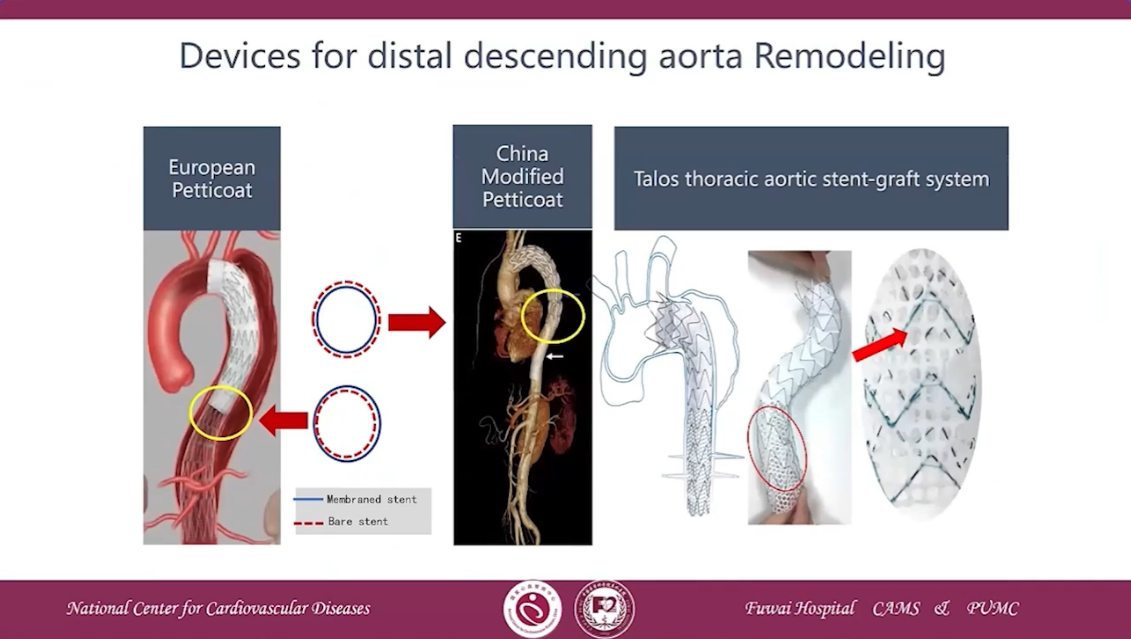1131x639 pixels.
Task: Click the 'CAMS' footer text
Action: pos(896,609)
